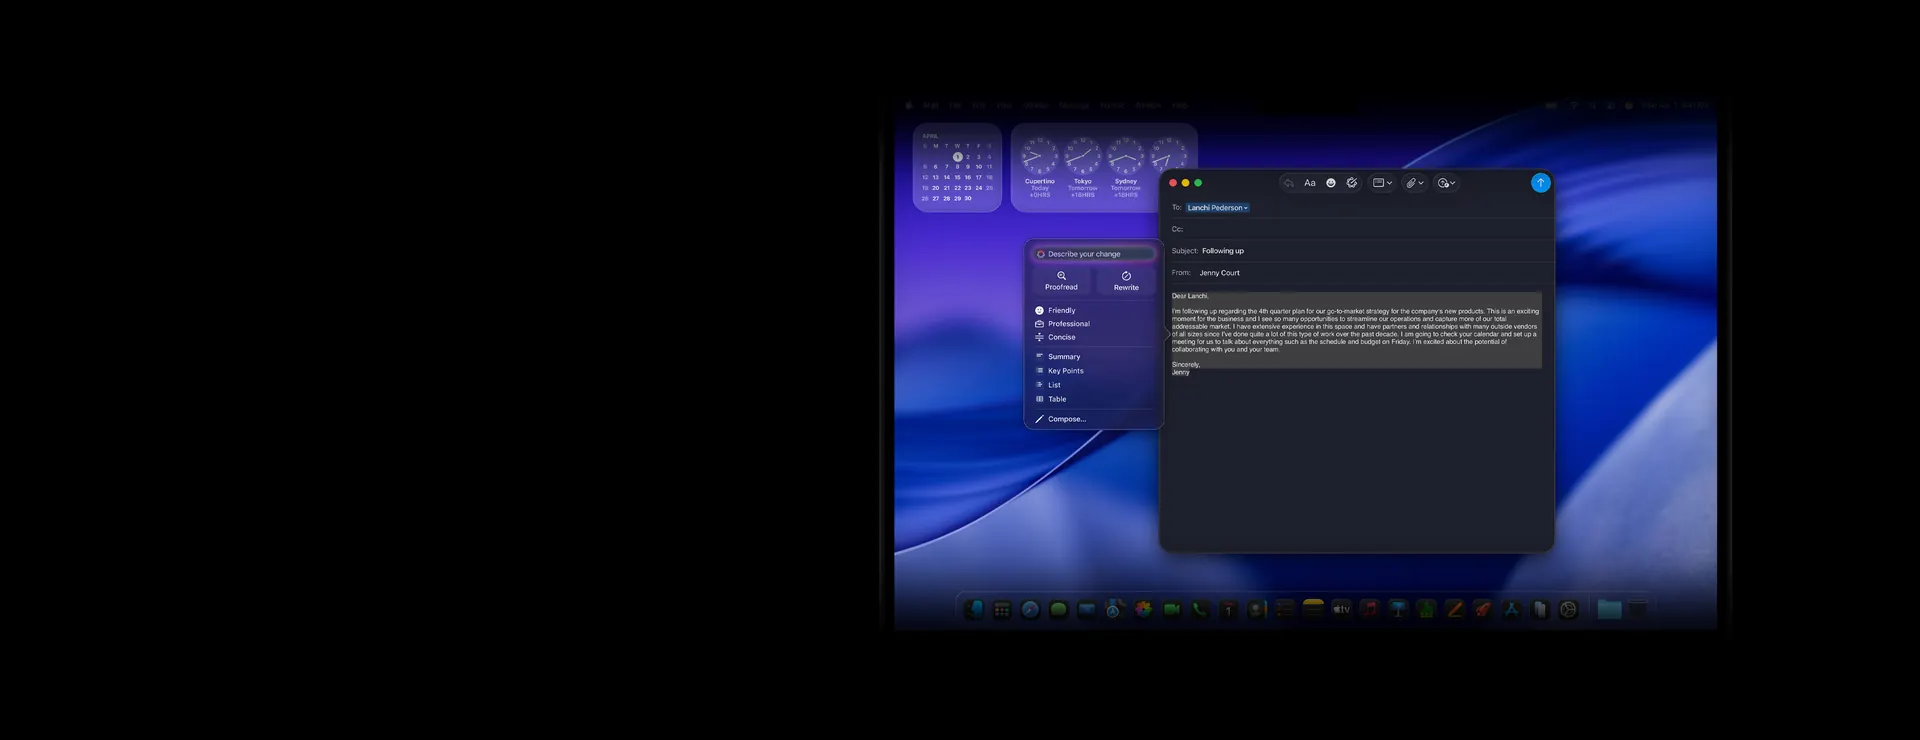Click the Cupertino clock in the widget
Image resolution: width=1920 pixels, height=740 pixels.
(1040, 157)
